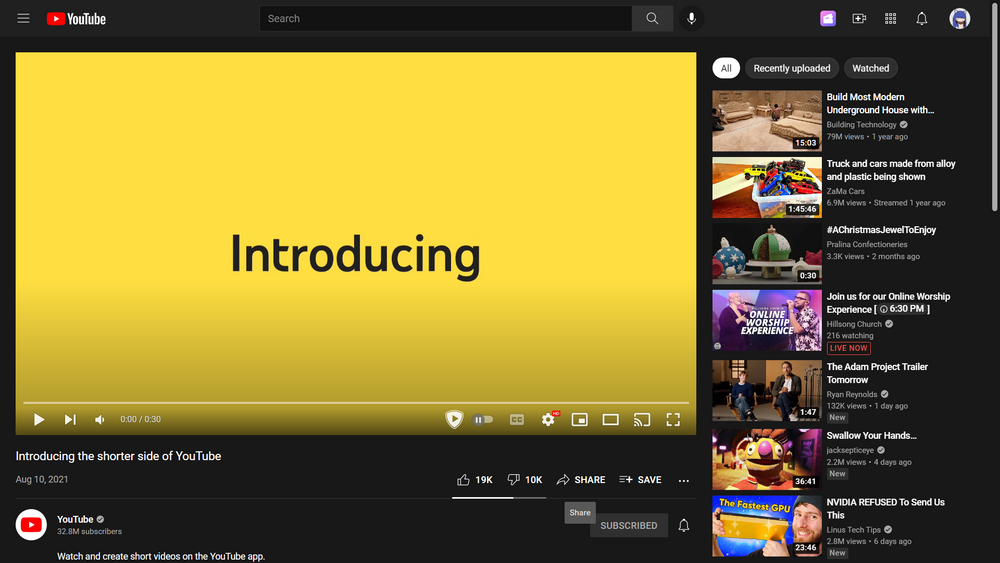Click the shield extension icon in player
This screenshot has width=1000, height=563.
coord(454,419)
